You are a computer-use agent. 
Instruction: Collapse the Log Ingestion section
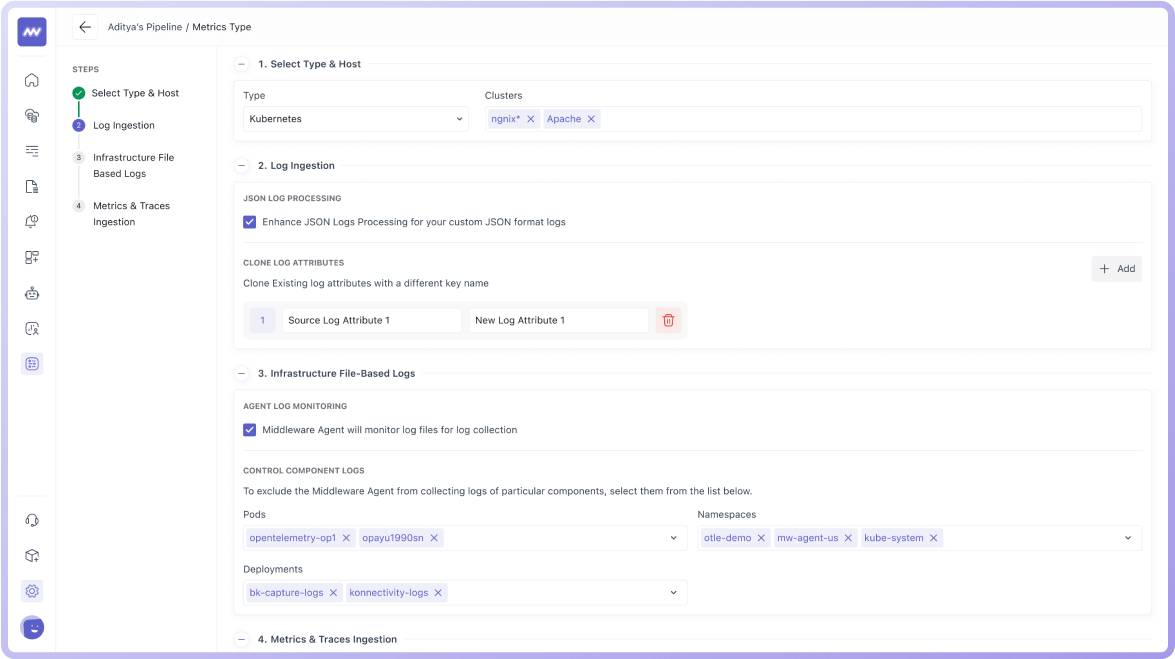242,166
